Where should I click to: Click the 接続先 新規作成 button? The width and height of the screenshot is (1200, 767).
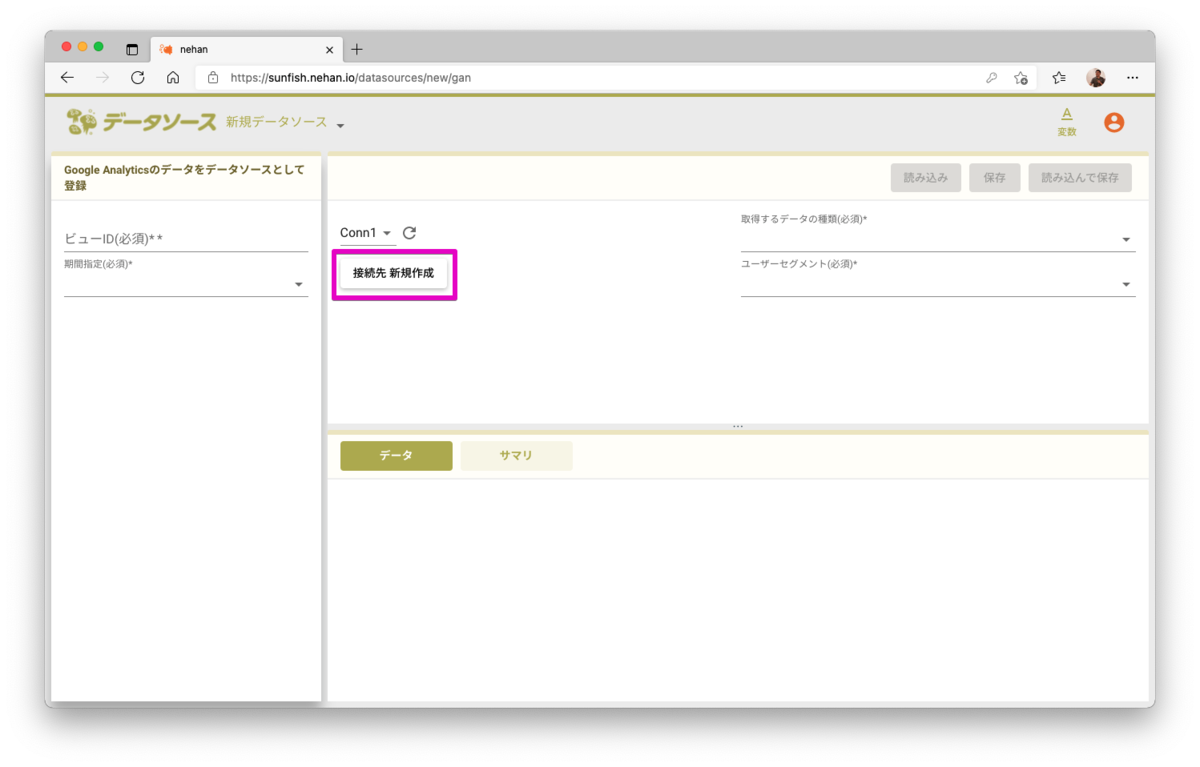[394, 272]
